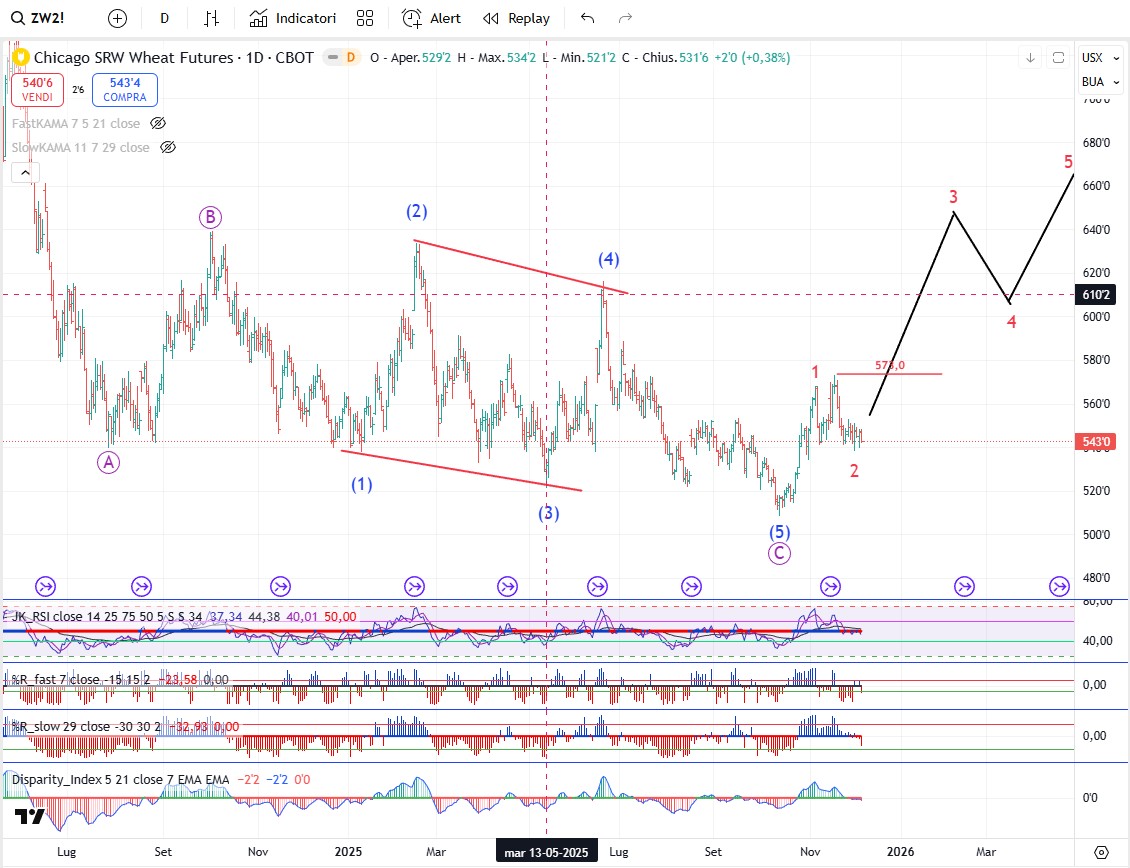This screenshot has width=1130, height=868.
Task: Click the add symbol plus icon
Action: 117,18
